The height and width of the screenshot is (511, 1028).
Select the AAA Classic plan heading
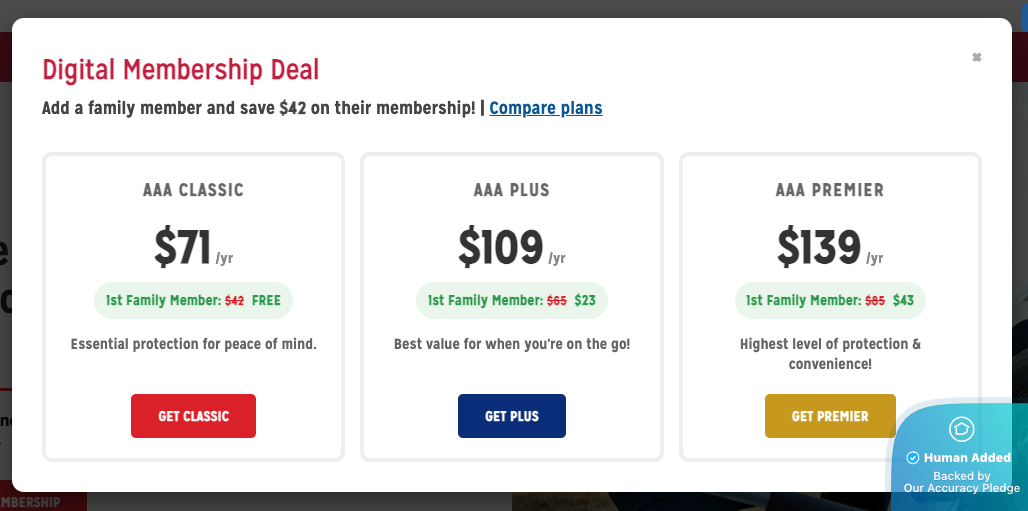tap(193, 190)
